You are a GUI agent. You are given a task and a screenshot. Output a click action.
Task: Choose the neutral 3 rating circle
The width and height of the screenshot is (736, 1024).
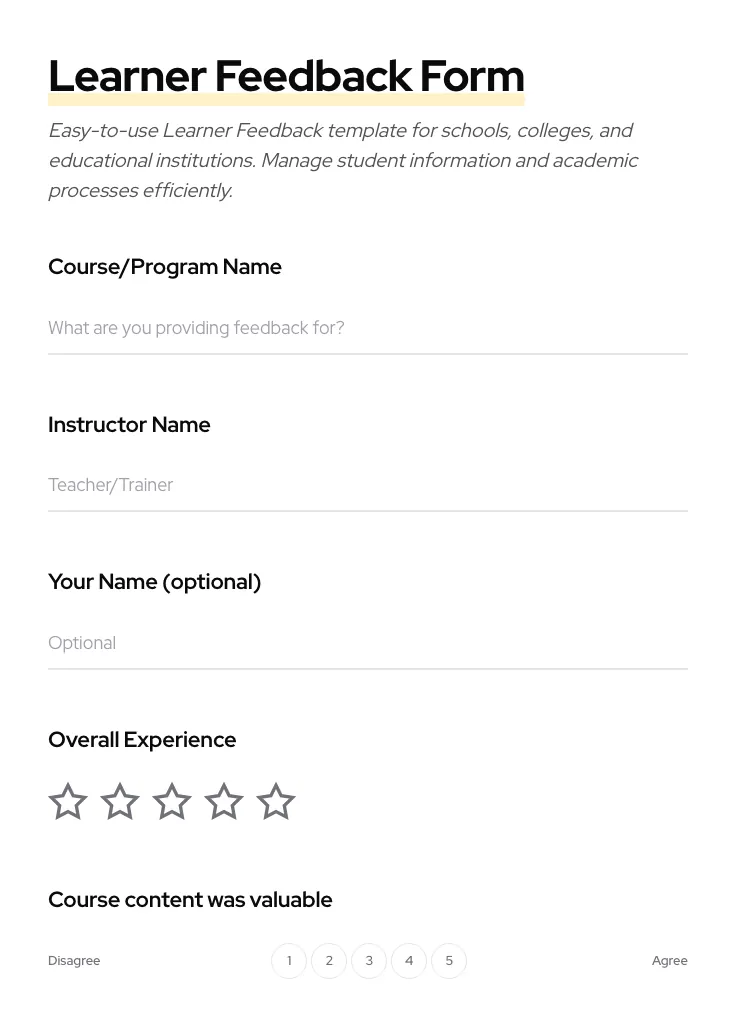[x=369, y=960]
